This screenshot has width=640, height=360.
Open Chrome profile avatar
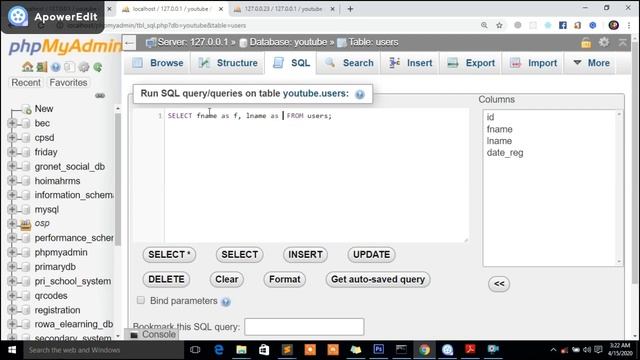click(x=613, y=25)
